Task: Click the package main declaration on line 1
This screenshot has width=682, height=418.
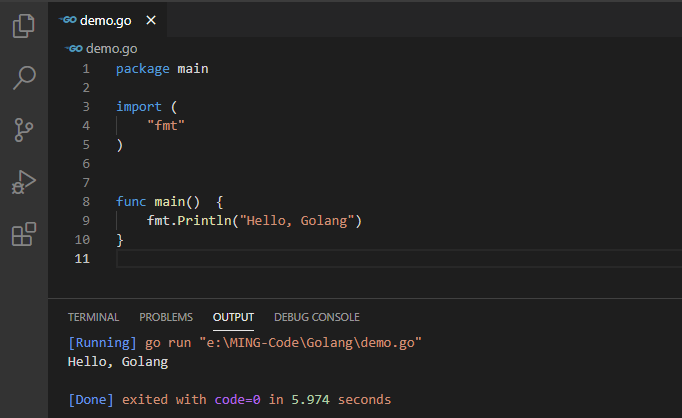Action: coord(162,69)
